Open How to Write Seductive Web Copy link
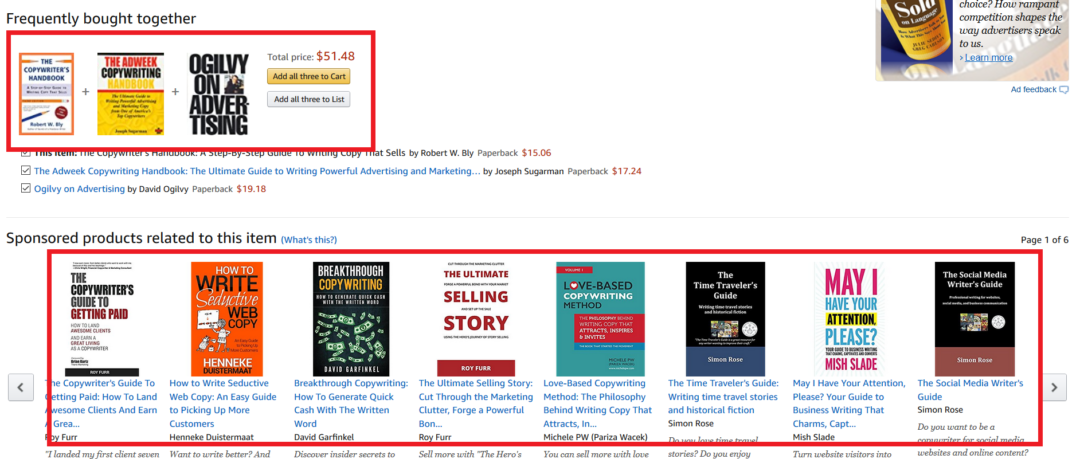Screen dimensions: 1080x459 coord(223,403)
